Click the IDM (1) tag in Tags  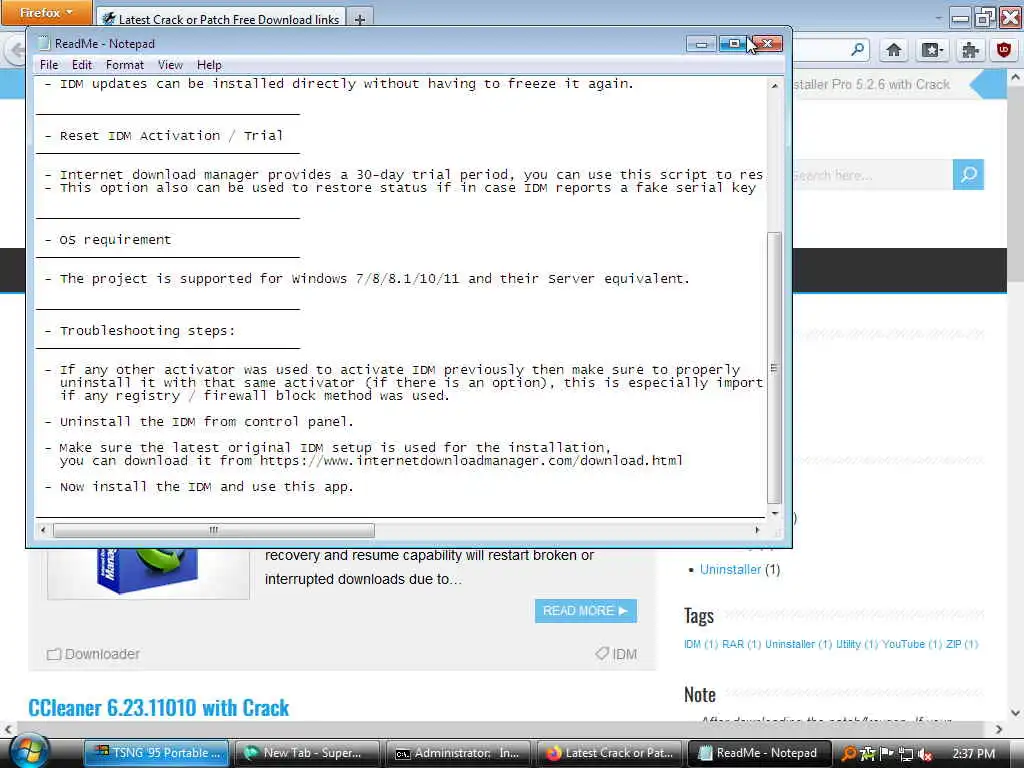pyautogui.click(x=701, y=644)
